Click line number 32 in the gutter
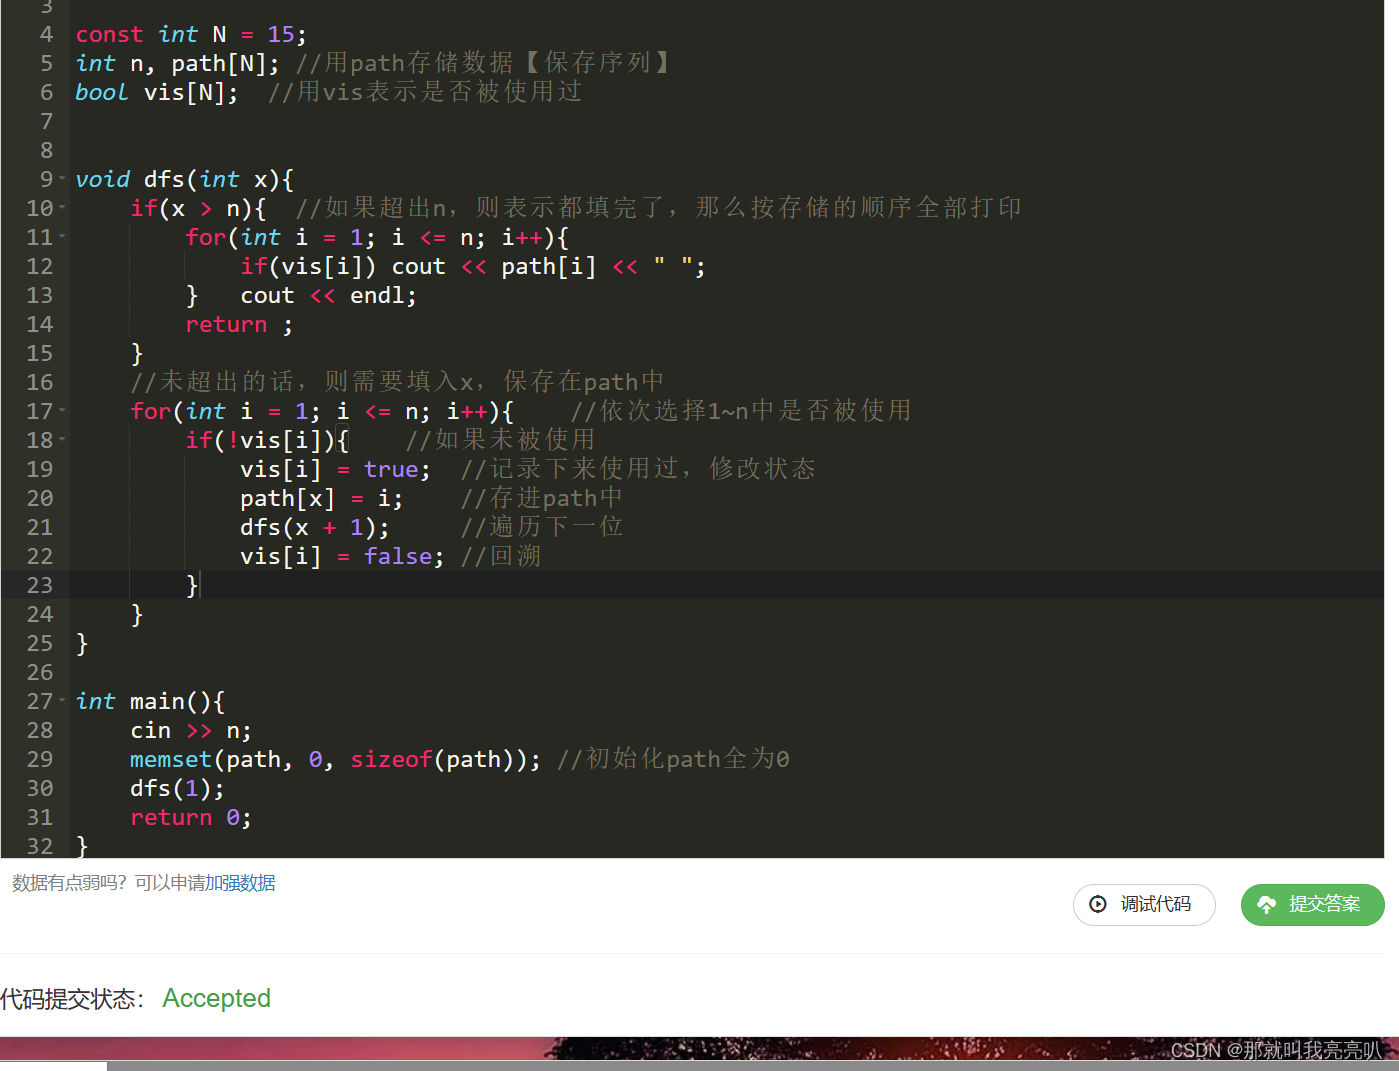This screenshot has height=1071, width=1399. pyautogui.click(x=40, y=846)
